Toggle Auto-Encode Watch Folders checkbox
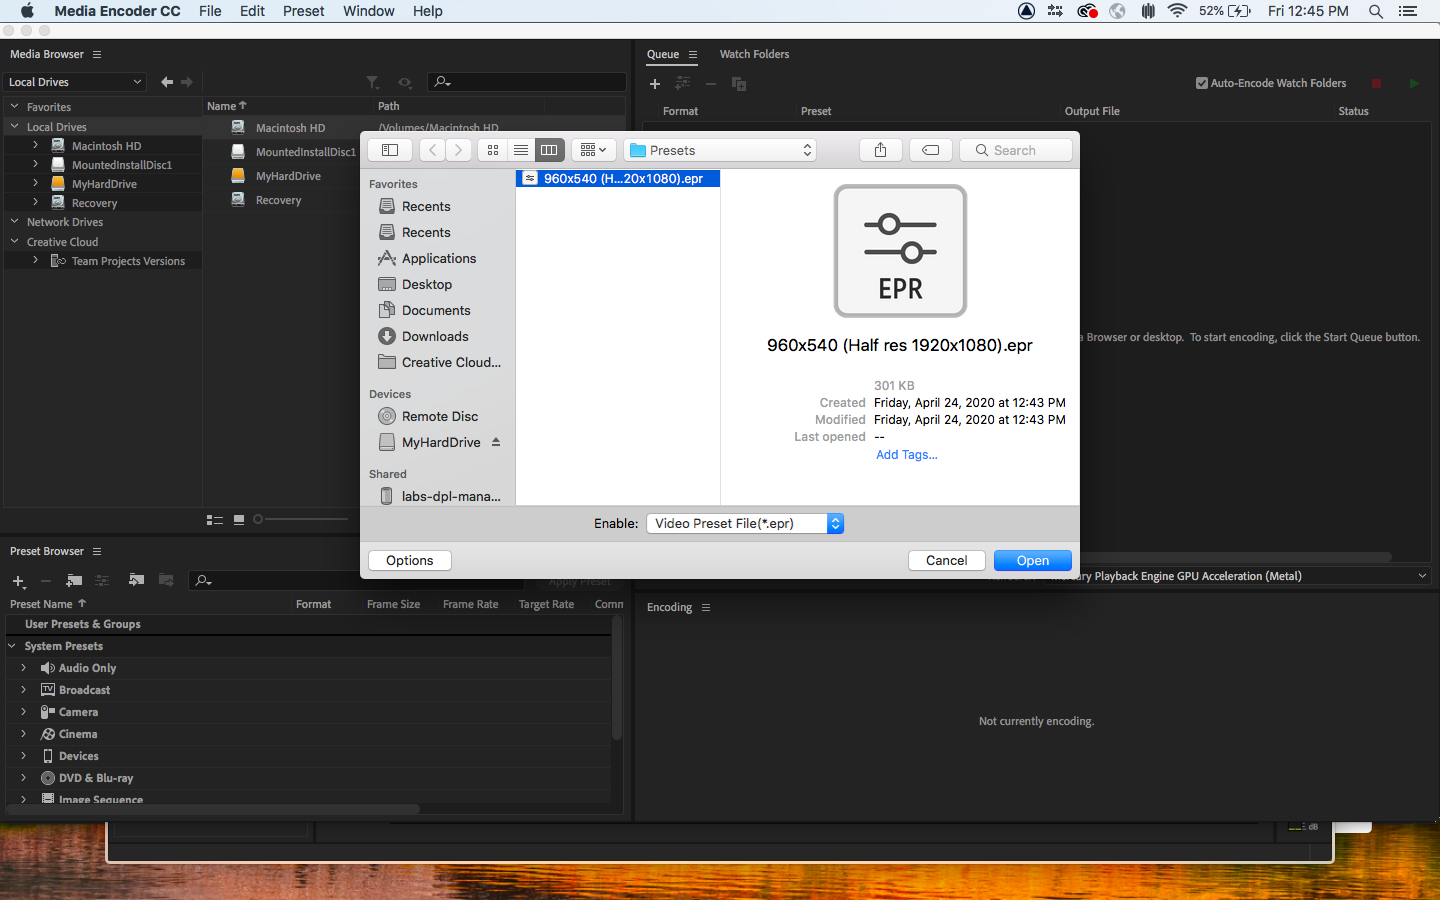The image size is (1440, 900). click(x=1202, y=84)
